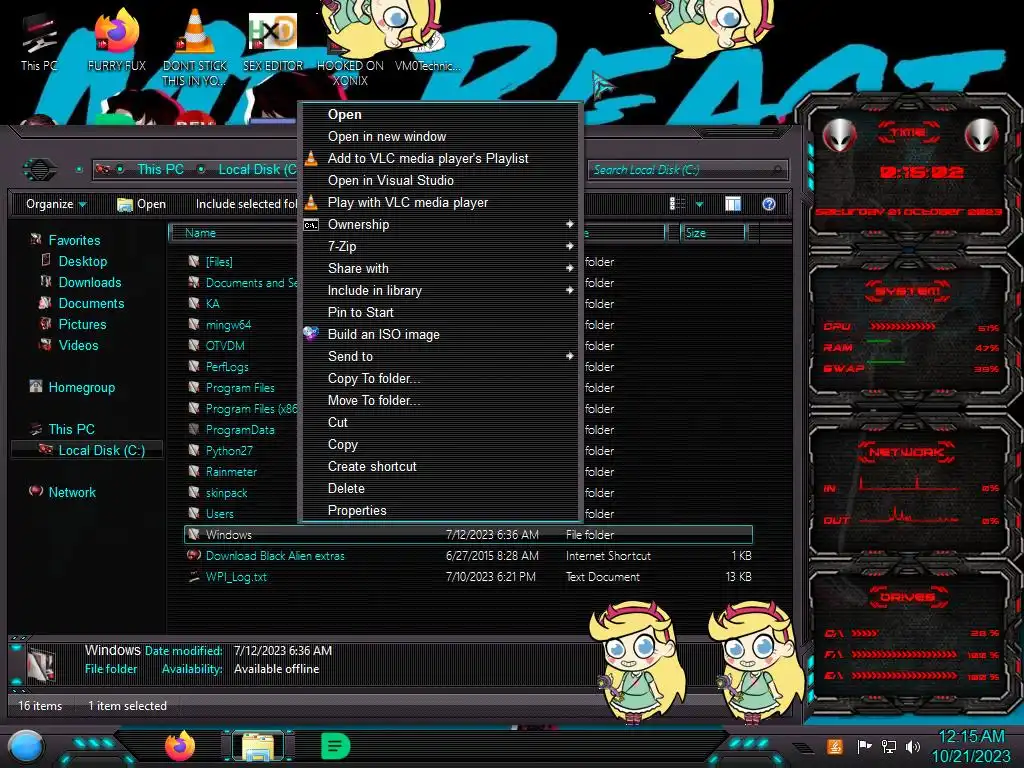Select Build an ISO image
Image resolution: width=1024 pixels, height=768 pixels.
point(440,334)
